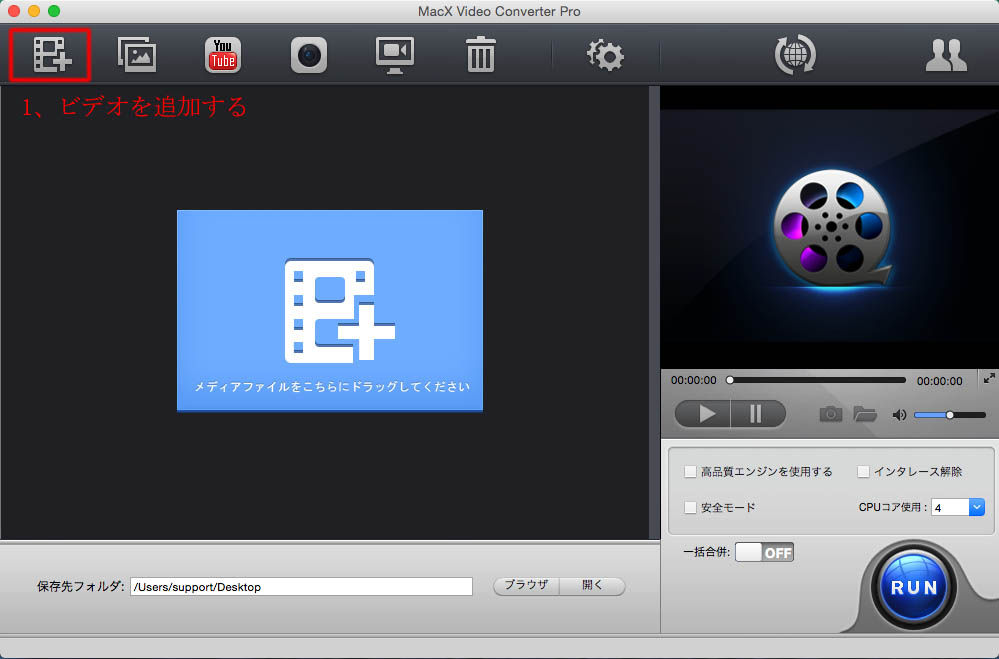Image resolution: width=999 pixels, height=659 pixels.
Task: Open the users about icon
Action: (946, 55)
